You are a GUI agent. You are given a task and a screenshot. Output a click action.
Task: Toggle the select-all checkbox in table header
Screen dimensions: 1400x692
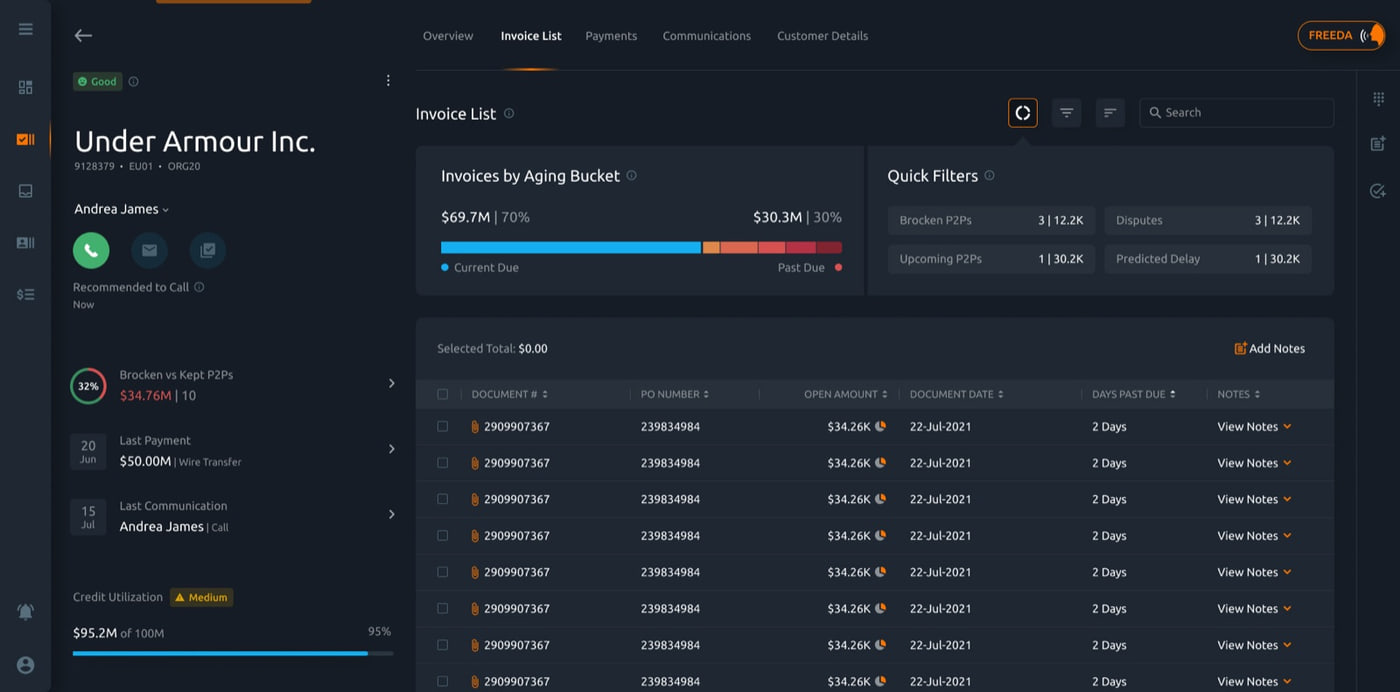click(443, 394)
